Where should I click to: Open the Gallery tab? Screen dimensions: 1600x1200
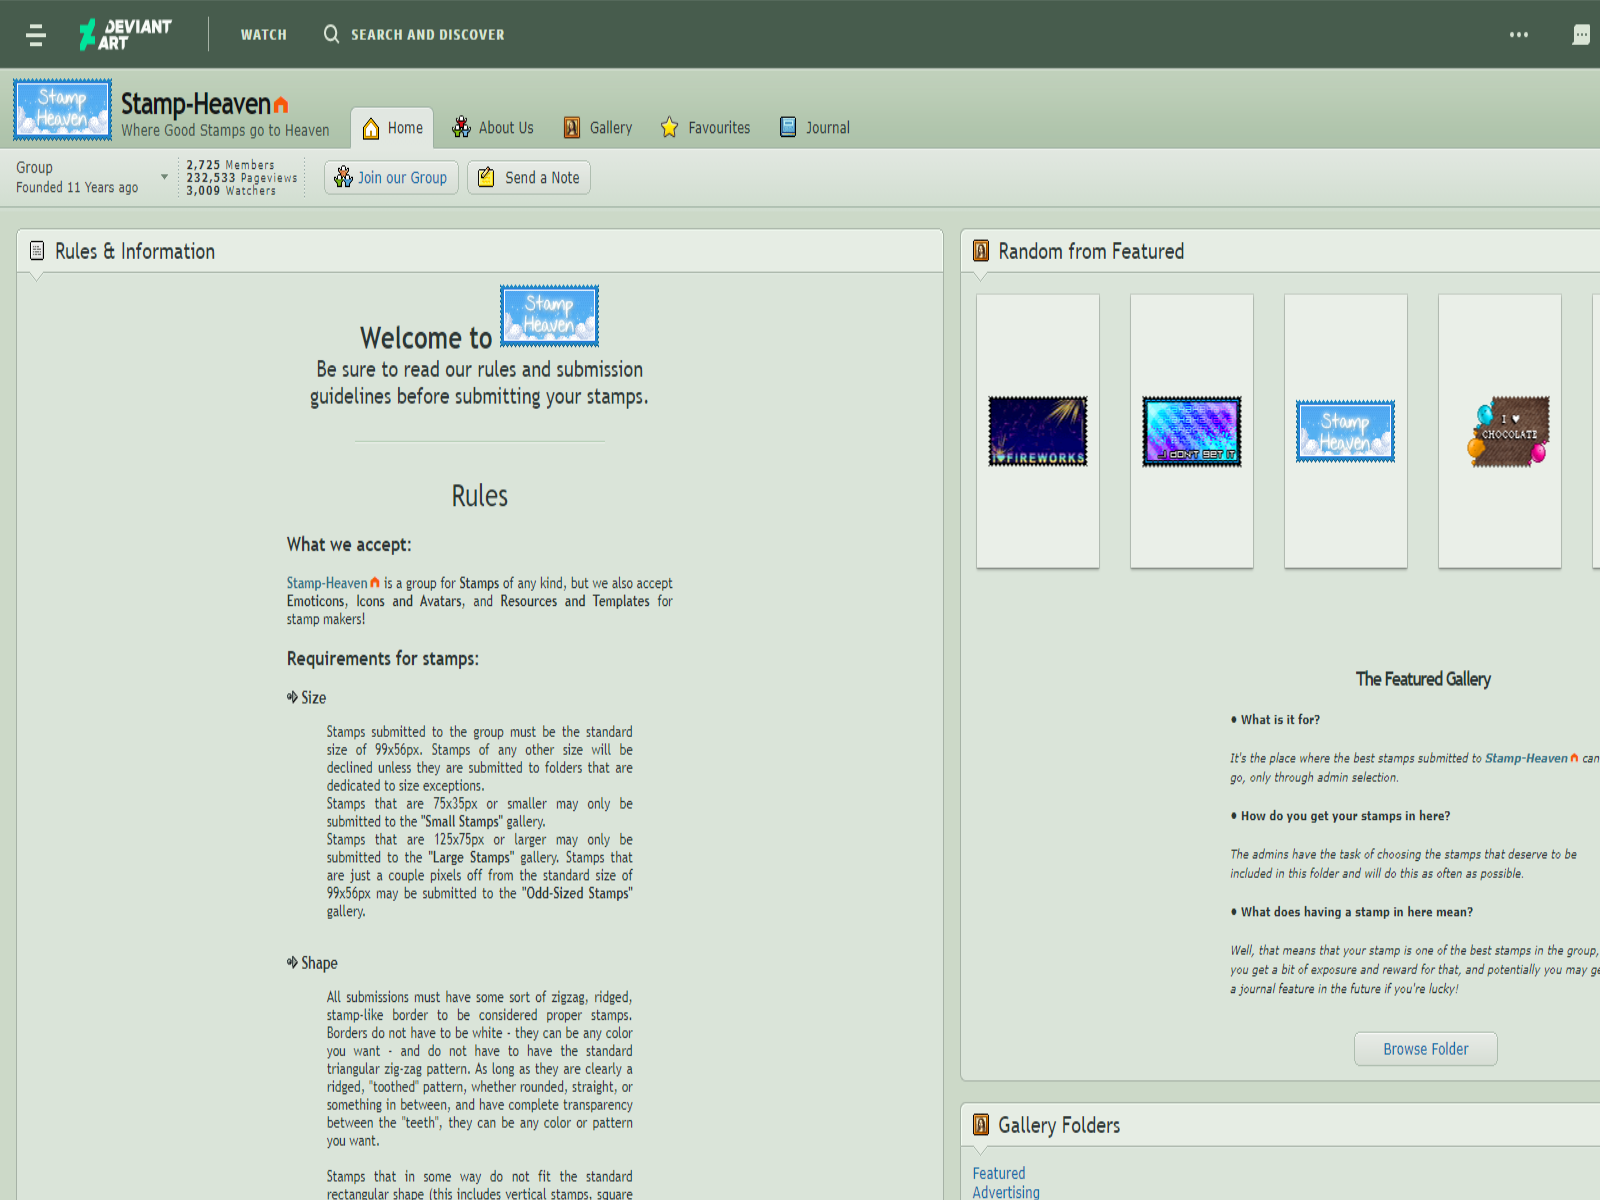click(x=598, y=128)
